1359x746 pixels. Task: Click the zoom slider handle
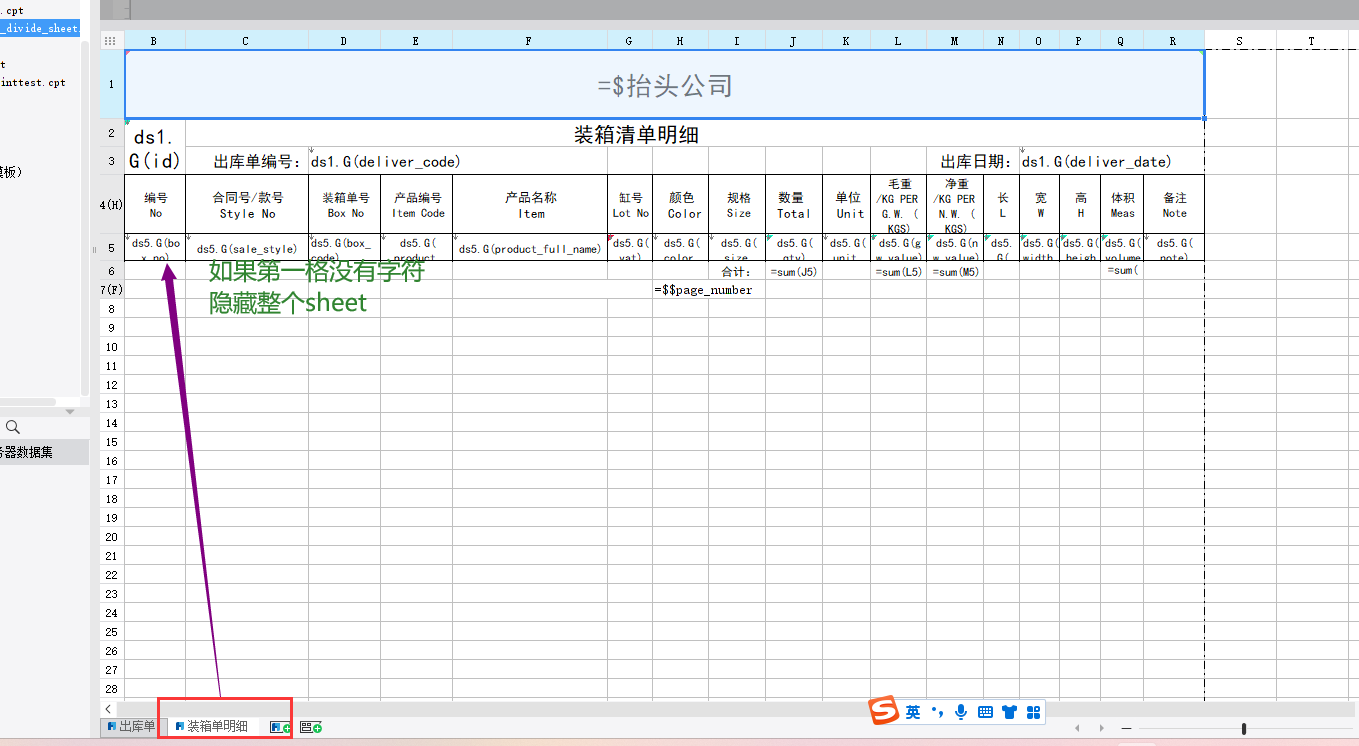1243,728
